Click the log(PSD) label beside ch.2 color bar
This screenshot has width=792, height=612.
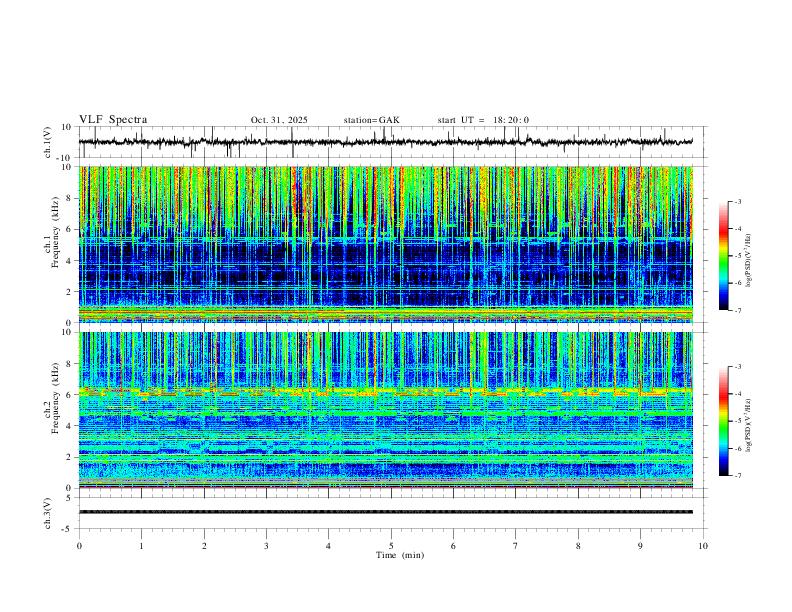749,426
